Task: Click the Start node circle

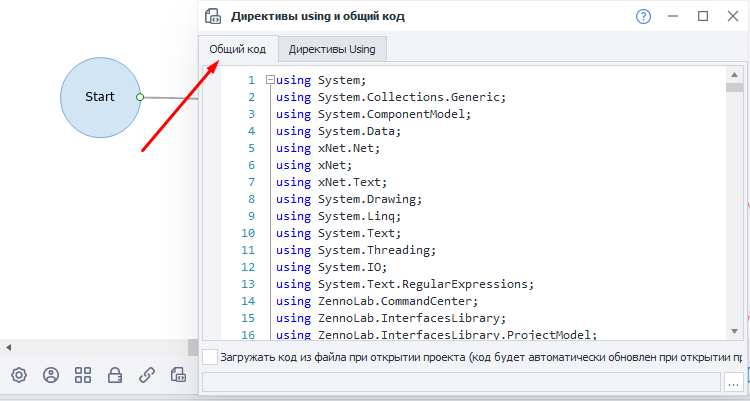Action: click(99, 97)
